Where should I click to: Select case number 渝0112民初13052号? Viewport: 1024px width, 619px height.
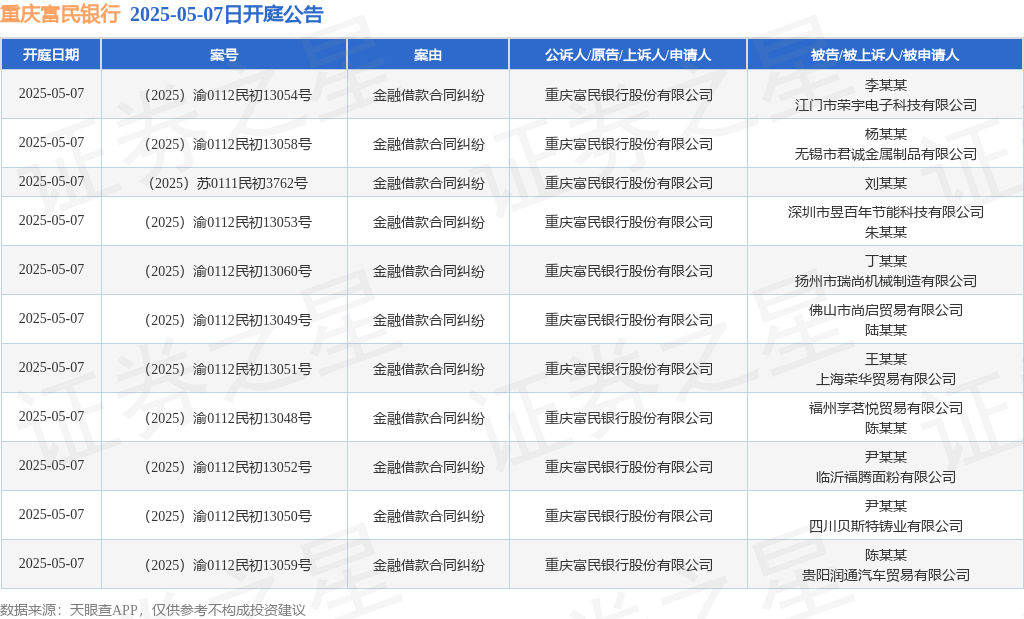point(228,467)
